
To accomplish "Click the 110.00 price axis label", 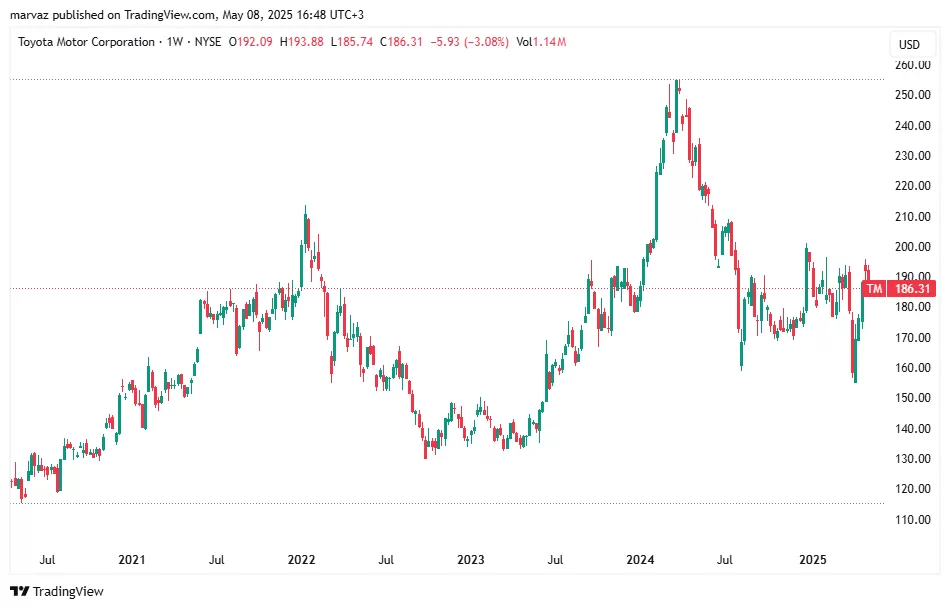I will (912, 519).
